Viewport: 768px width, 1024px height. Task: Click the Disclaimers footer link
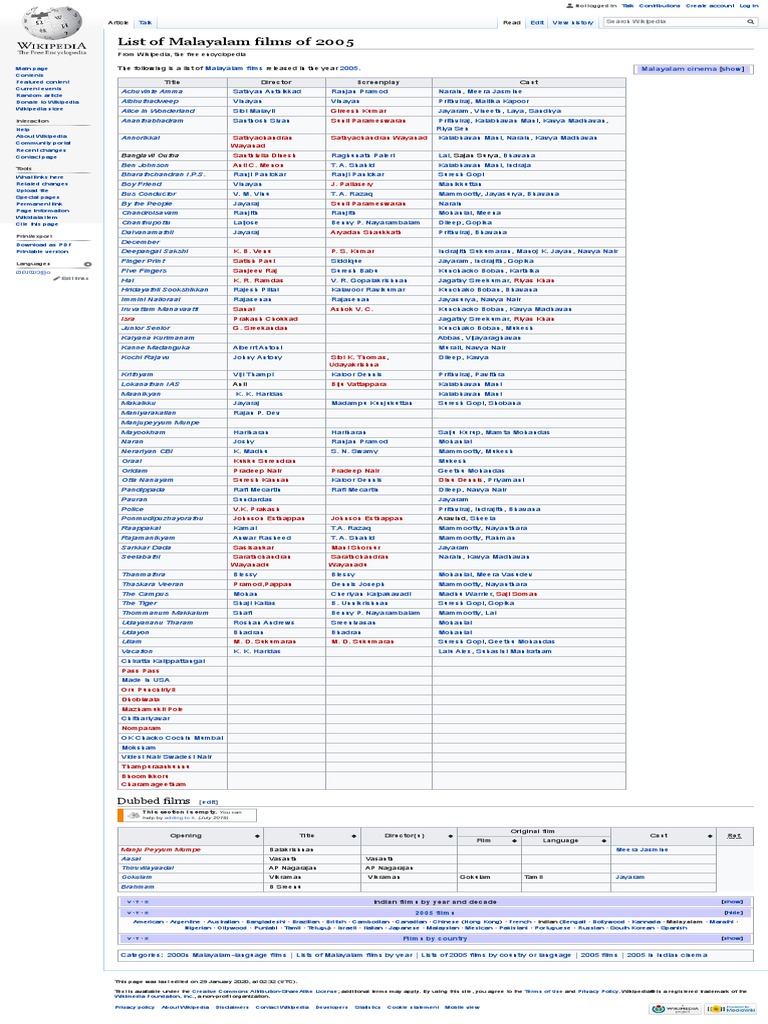232,1008
